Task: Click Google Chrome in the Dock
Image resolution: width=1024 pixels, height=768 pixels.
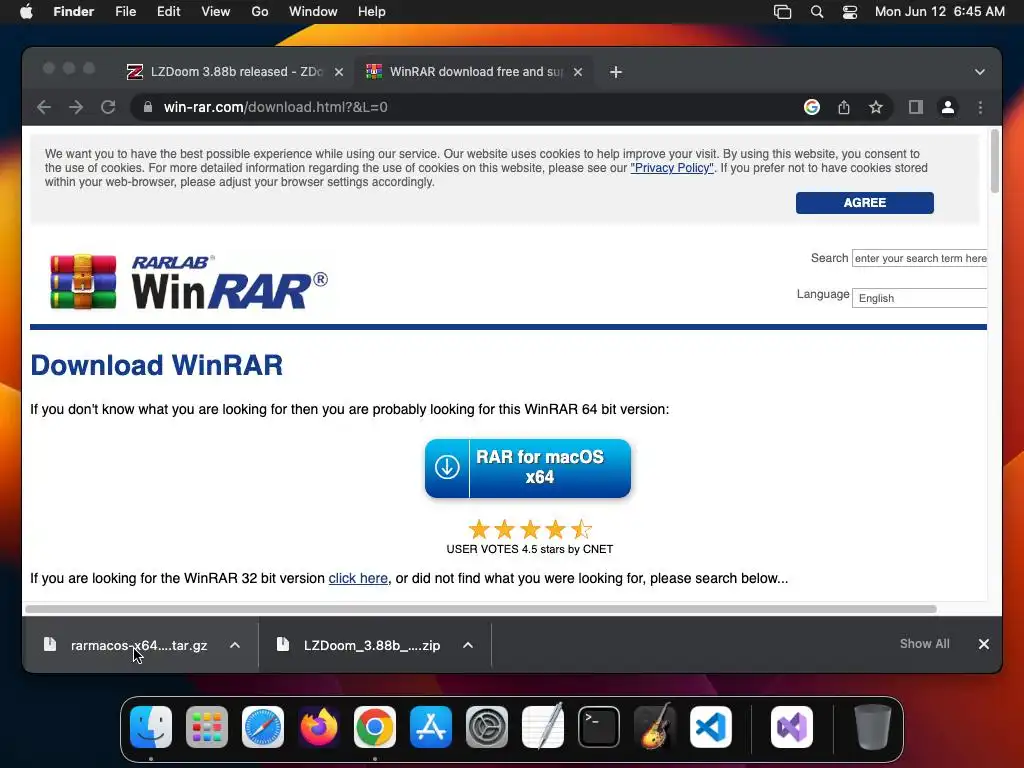Action: (375, 727)
